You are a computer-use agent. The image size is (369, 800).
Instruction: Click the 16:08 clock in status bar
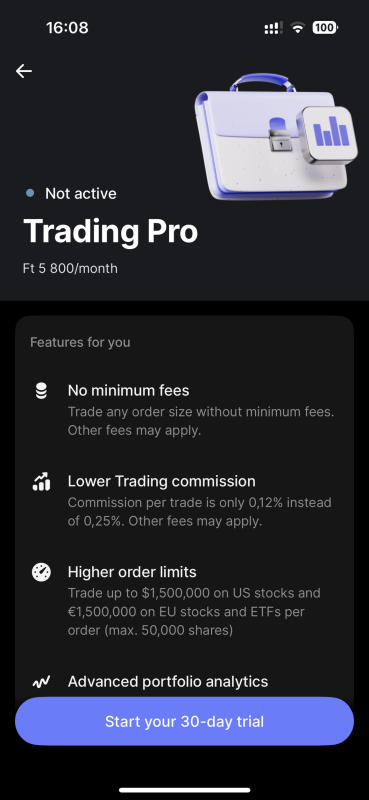tap(67, 28)
